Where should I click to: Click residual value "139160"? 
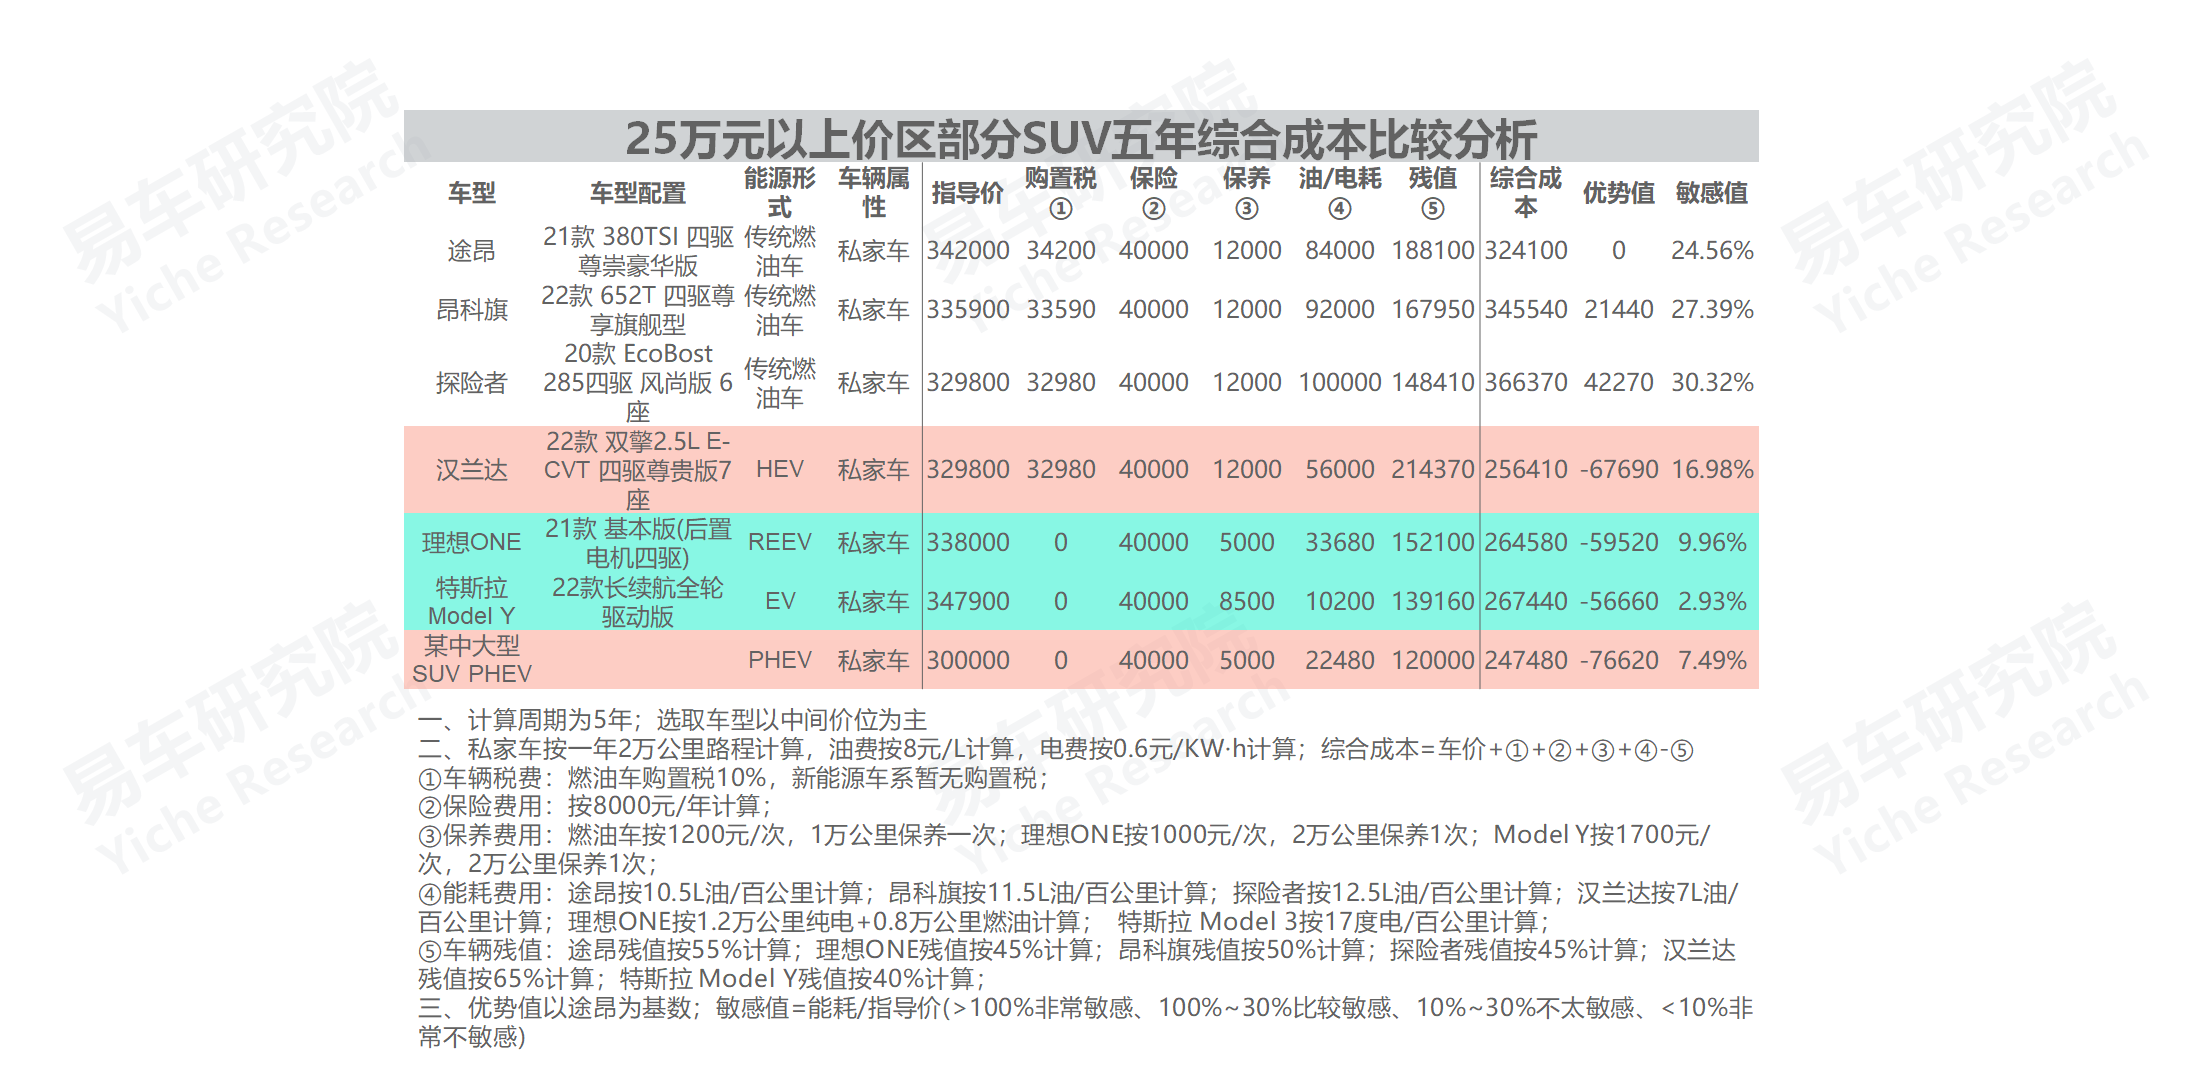point(1433,602)
